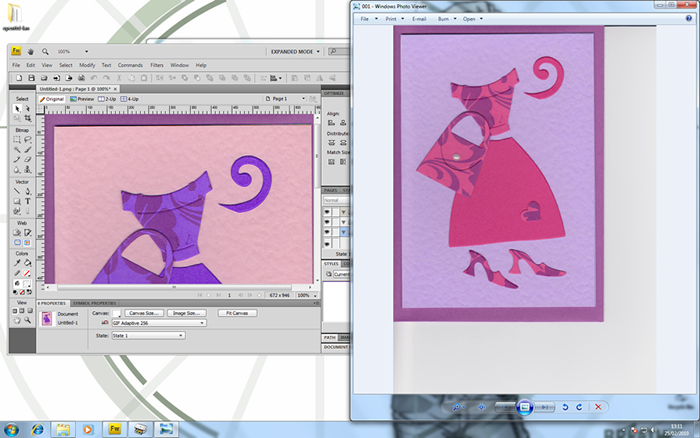Toggle visibility eye of the third layer
Image resolution: width=700 pixels, height=438 pixels.
pyautogui.click(x=327, y=231)
